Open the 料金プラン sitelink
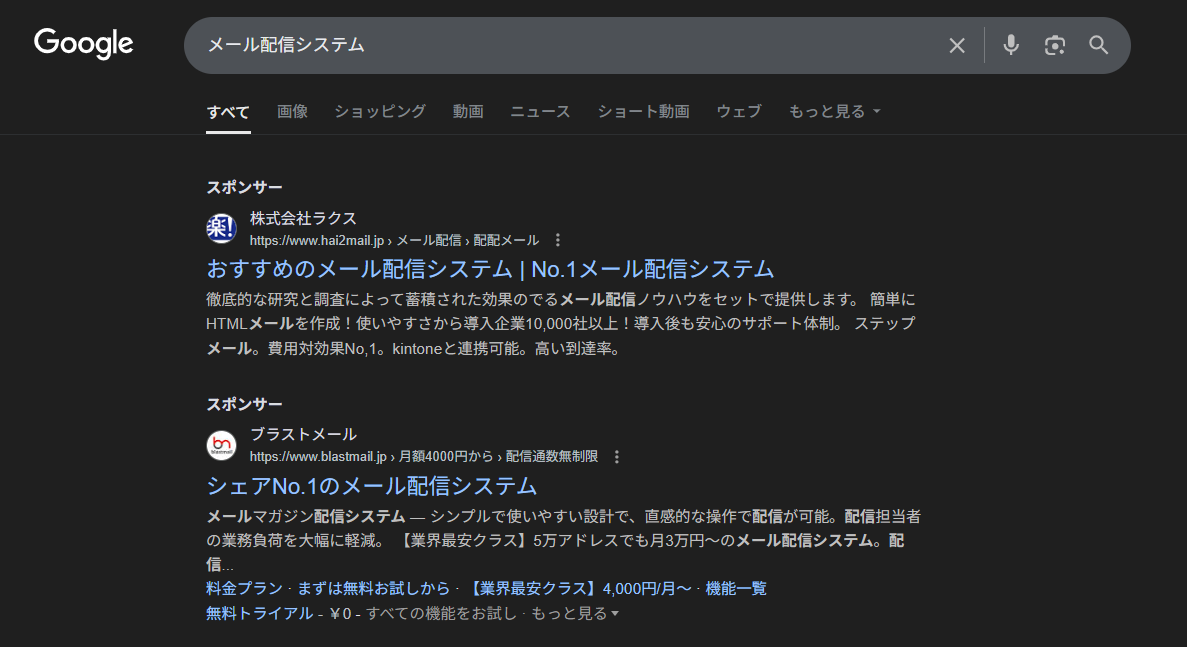The width and height of the screenshot is (1187, 647). tap(244, 588)
